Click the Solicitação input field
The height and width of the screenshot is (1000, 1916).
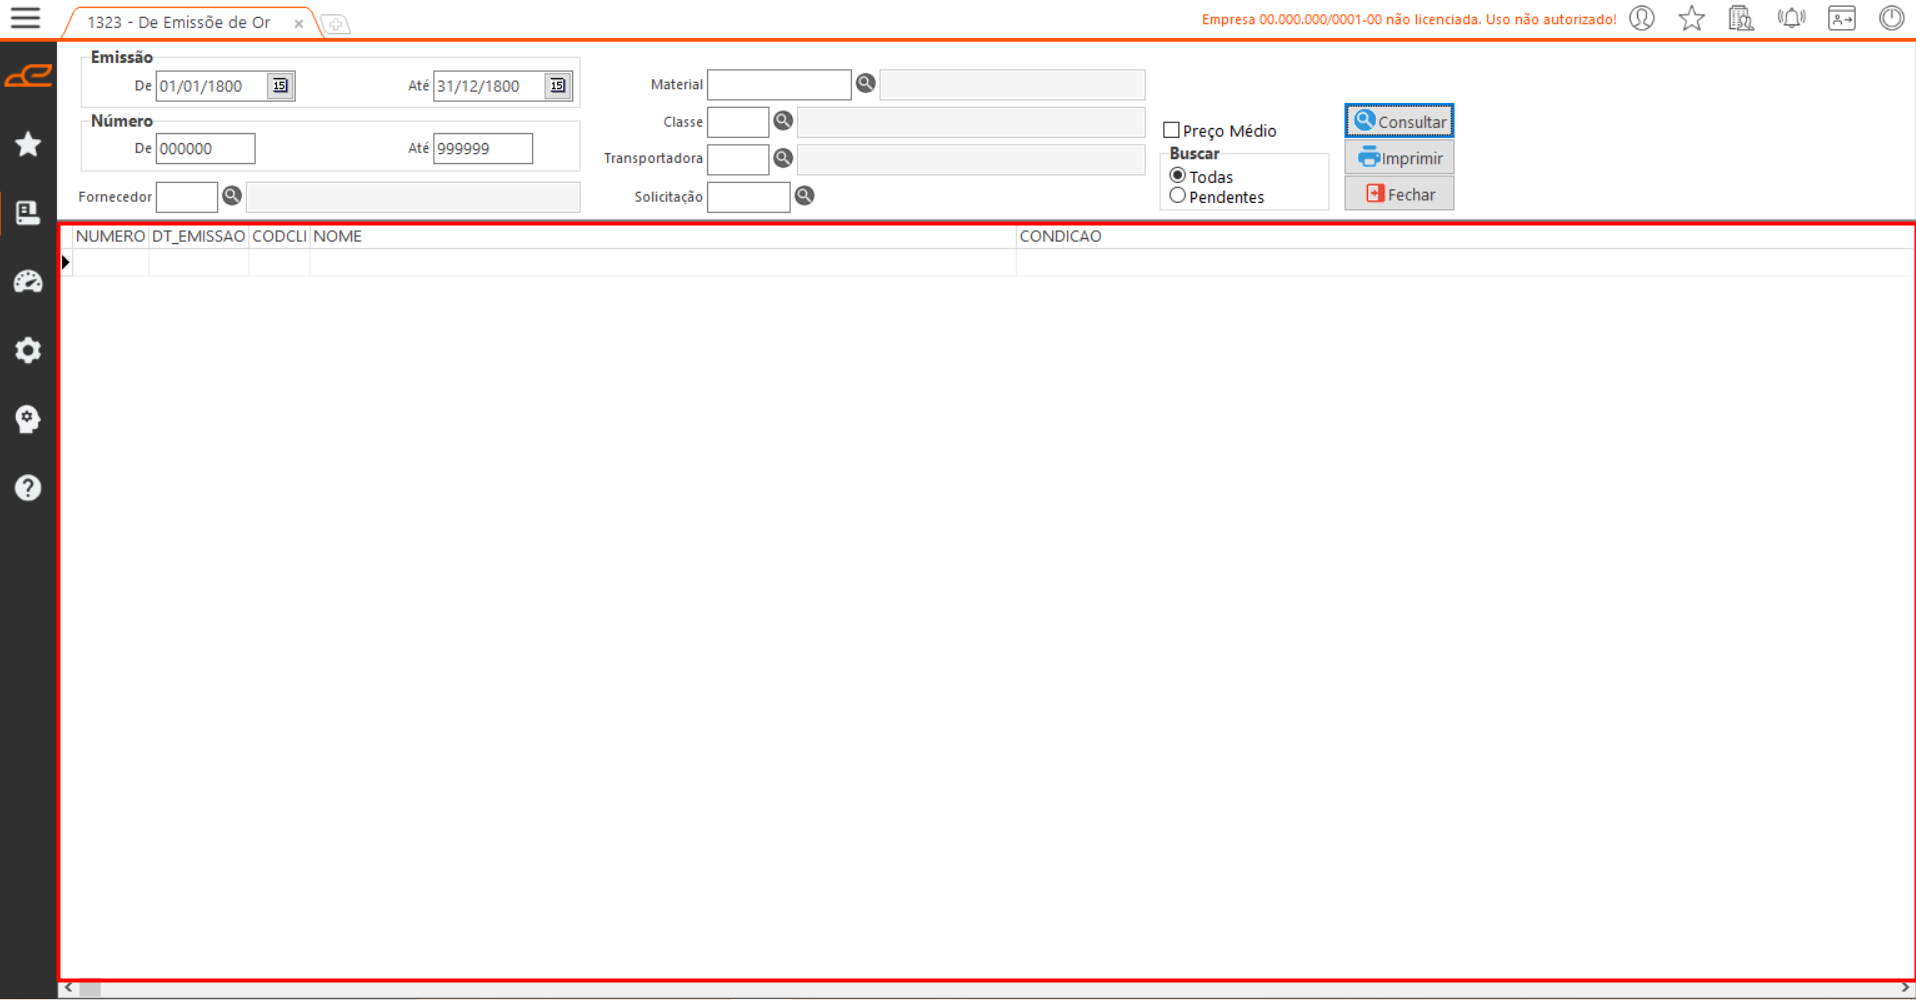pyautogui.click(x=748, y=197)
